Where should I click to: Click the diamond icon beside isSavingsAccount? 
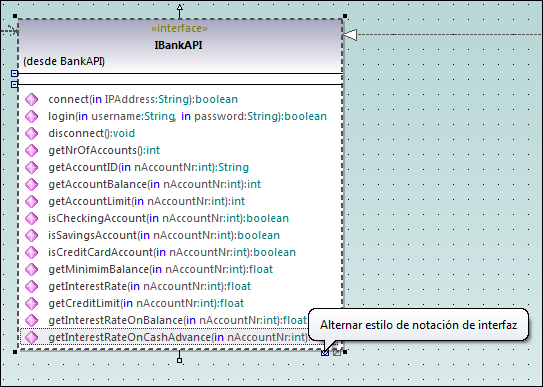(x=32, y=235)
